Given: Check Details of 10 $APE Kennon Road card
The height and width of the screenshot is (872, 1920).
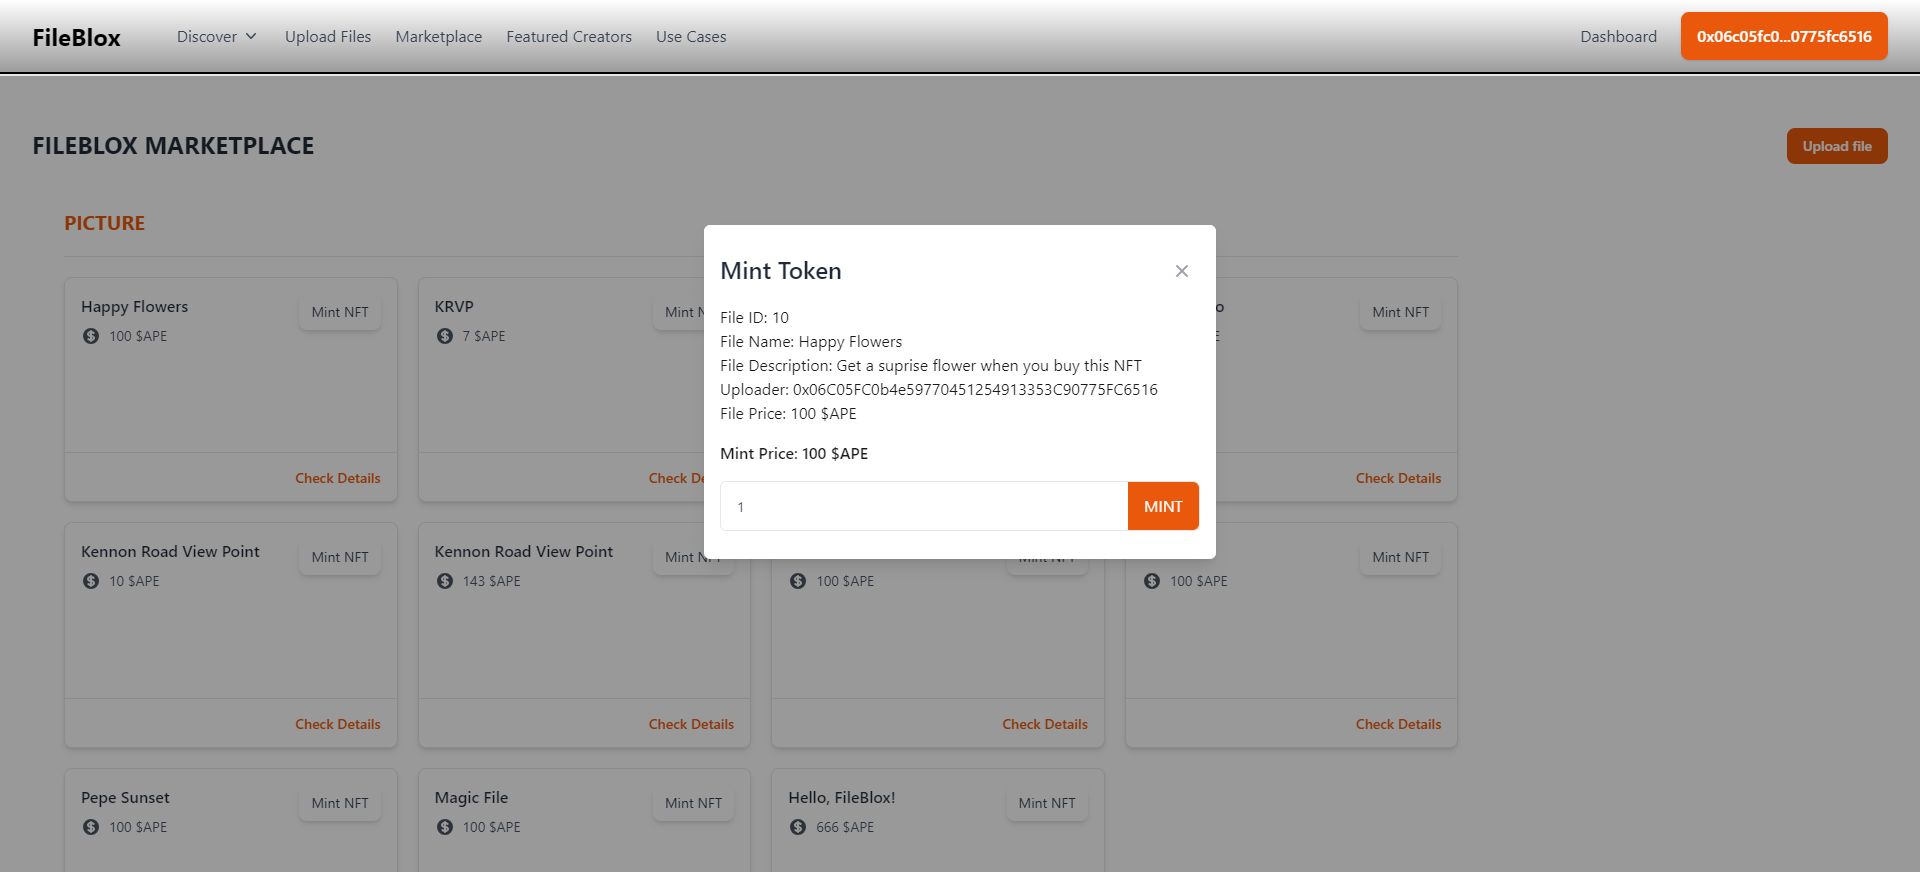Looking at the screenshot, I should coord(338,724).
